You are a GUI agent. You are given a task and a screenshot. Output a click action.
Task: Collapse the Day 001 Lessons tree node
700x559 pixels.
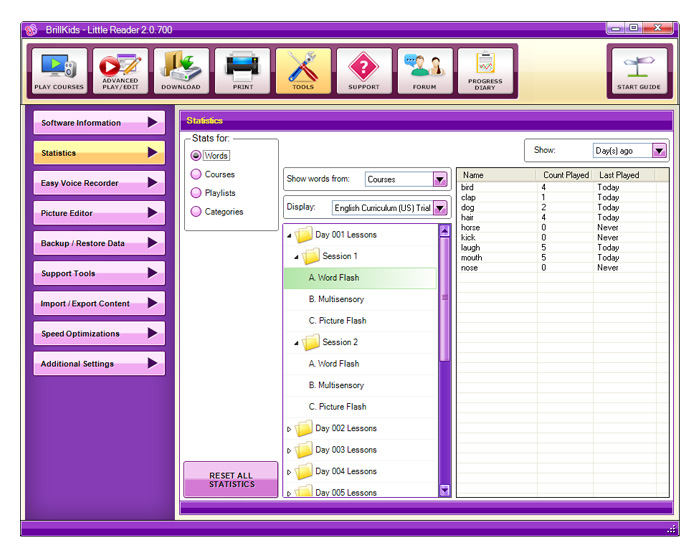click(x=289, y=235)
